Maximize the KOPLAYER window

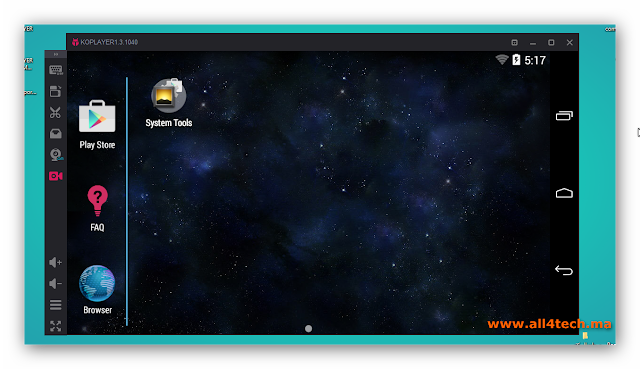551,42
